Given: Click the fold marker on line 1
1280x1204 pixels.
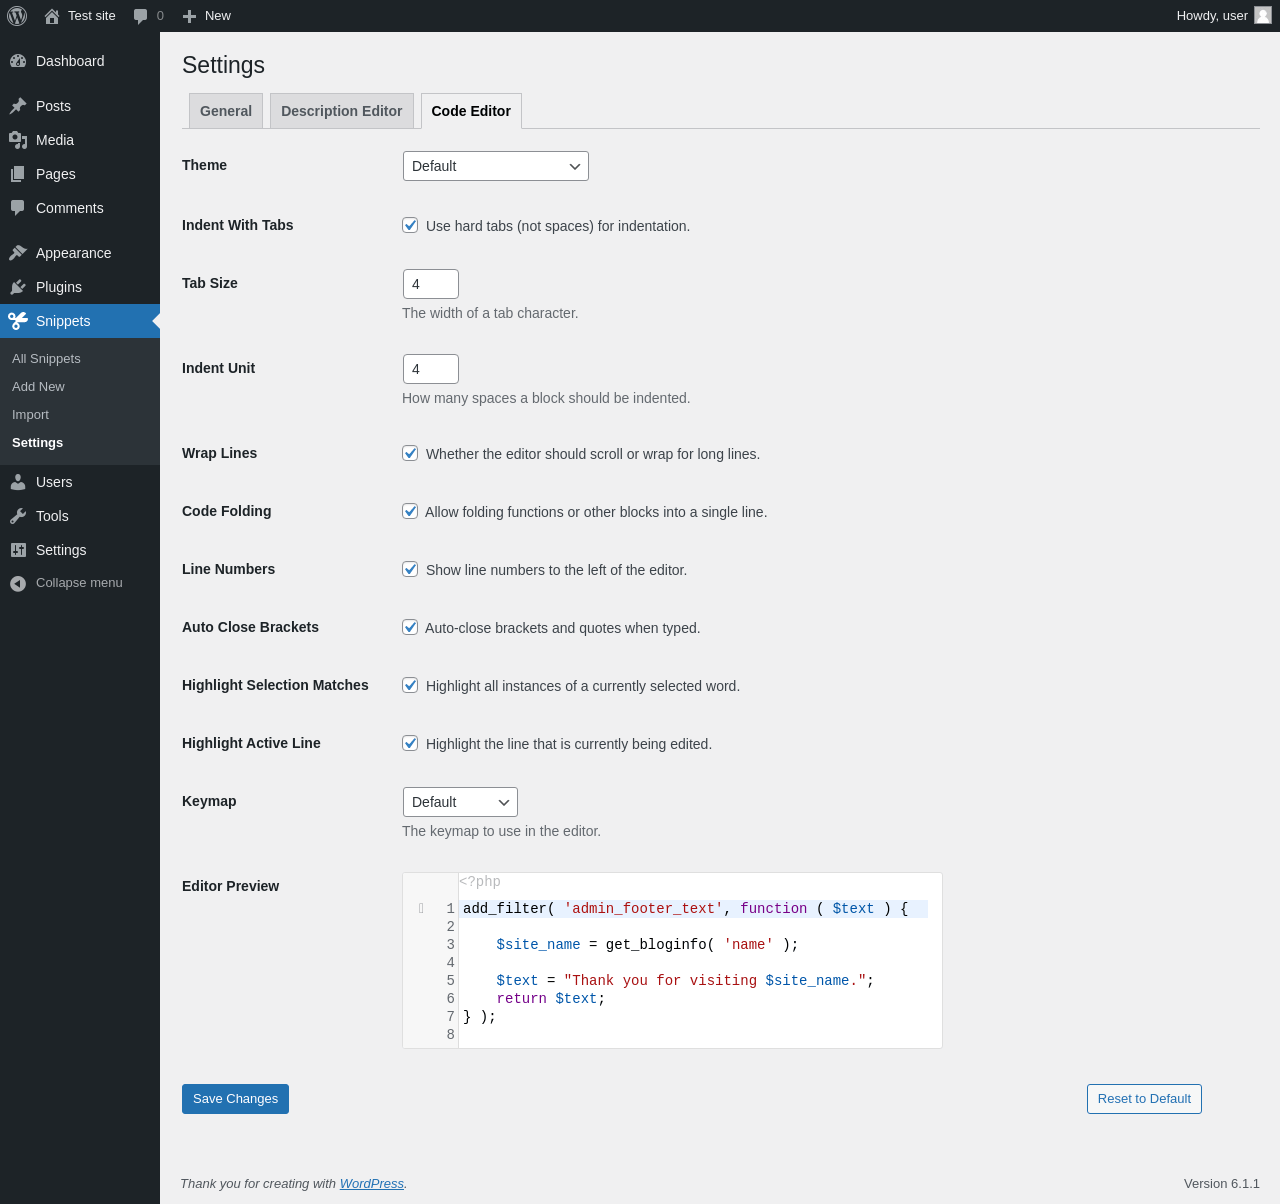Looking at the screenshot, I should coord(421,909).
